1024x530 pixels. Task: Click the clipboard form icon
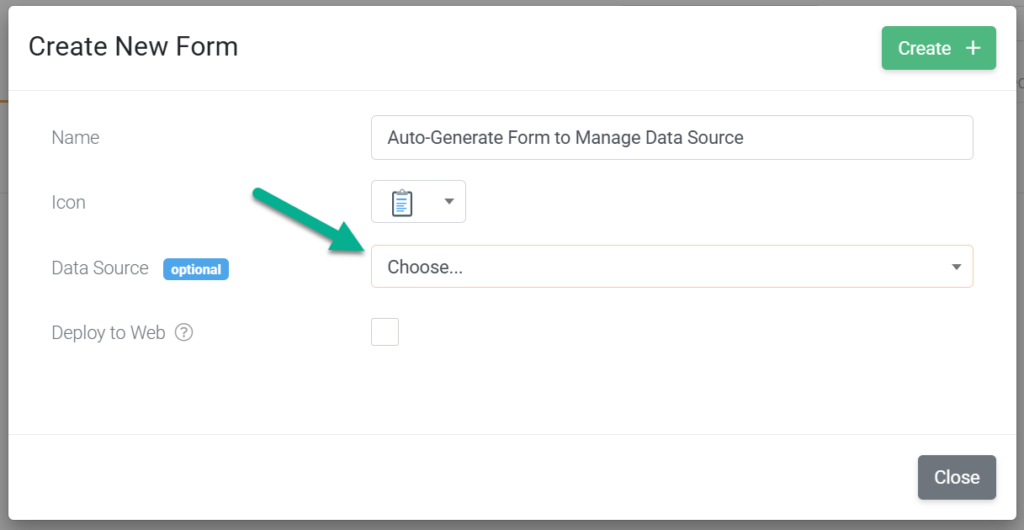pos(402,202)
